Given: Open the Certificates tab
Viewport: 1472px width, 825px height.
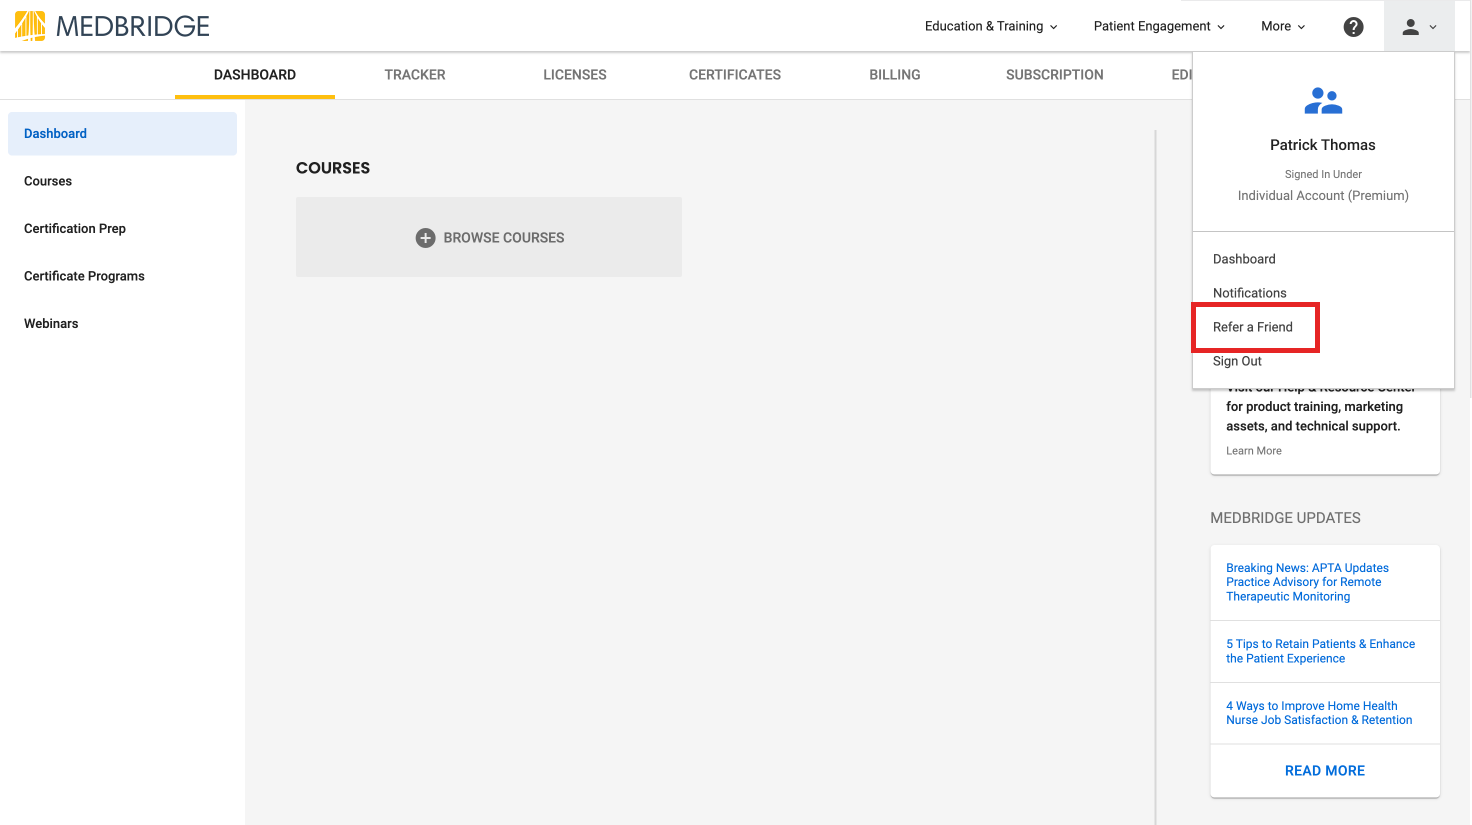Looking at the screenshot, I should (735, 75).
